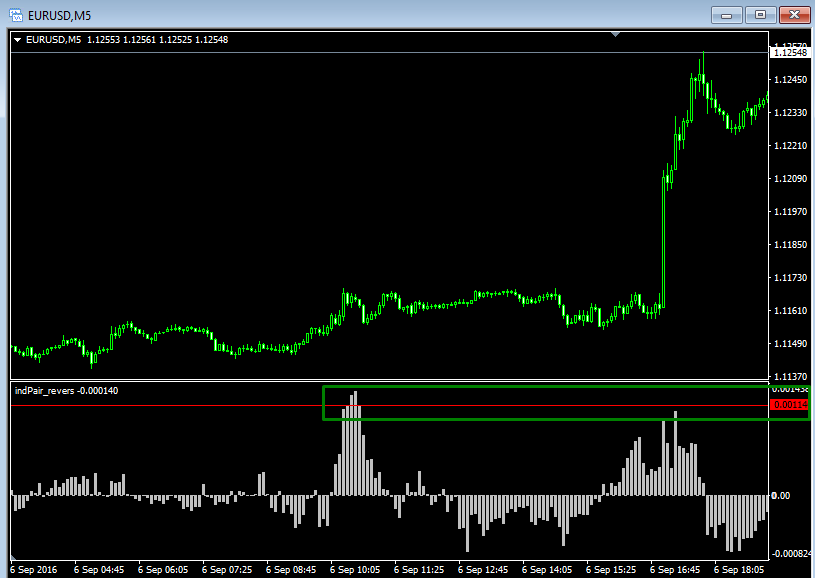
Task: Maximize the EURUSD,M5 chart window
Action: [x=760, y=15]
